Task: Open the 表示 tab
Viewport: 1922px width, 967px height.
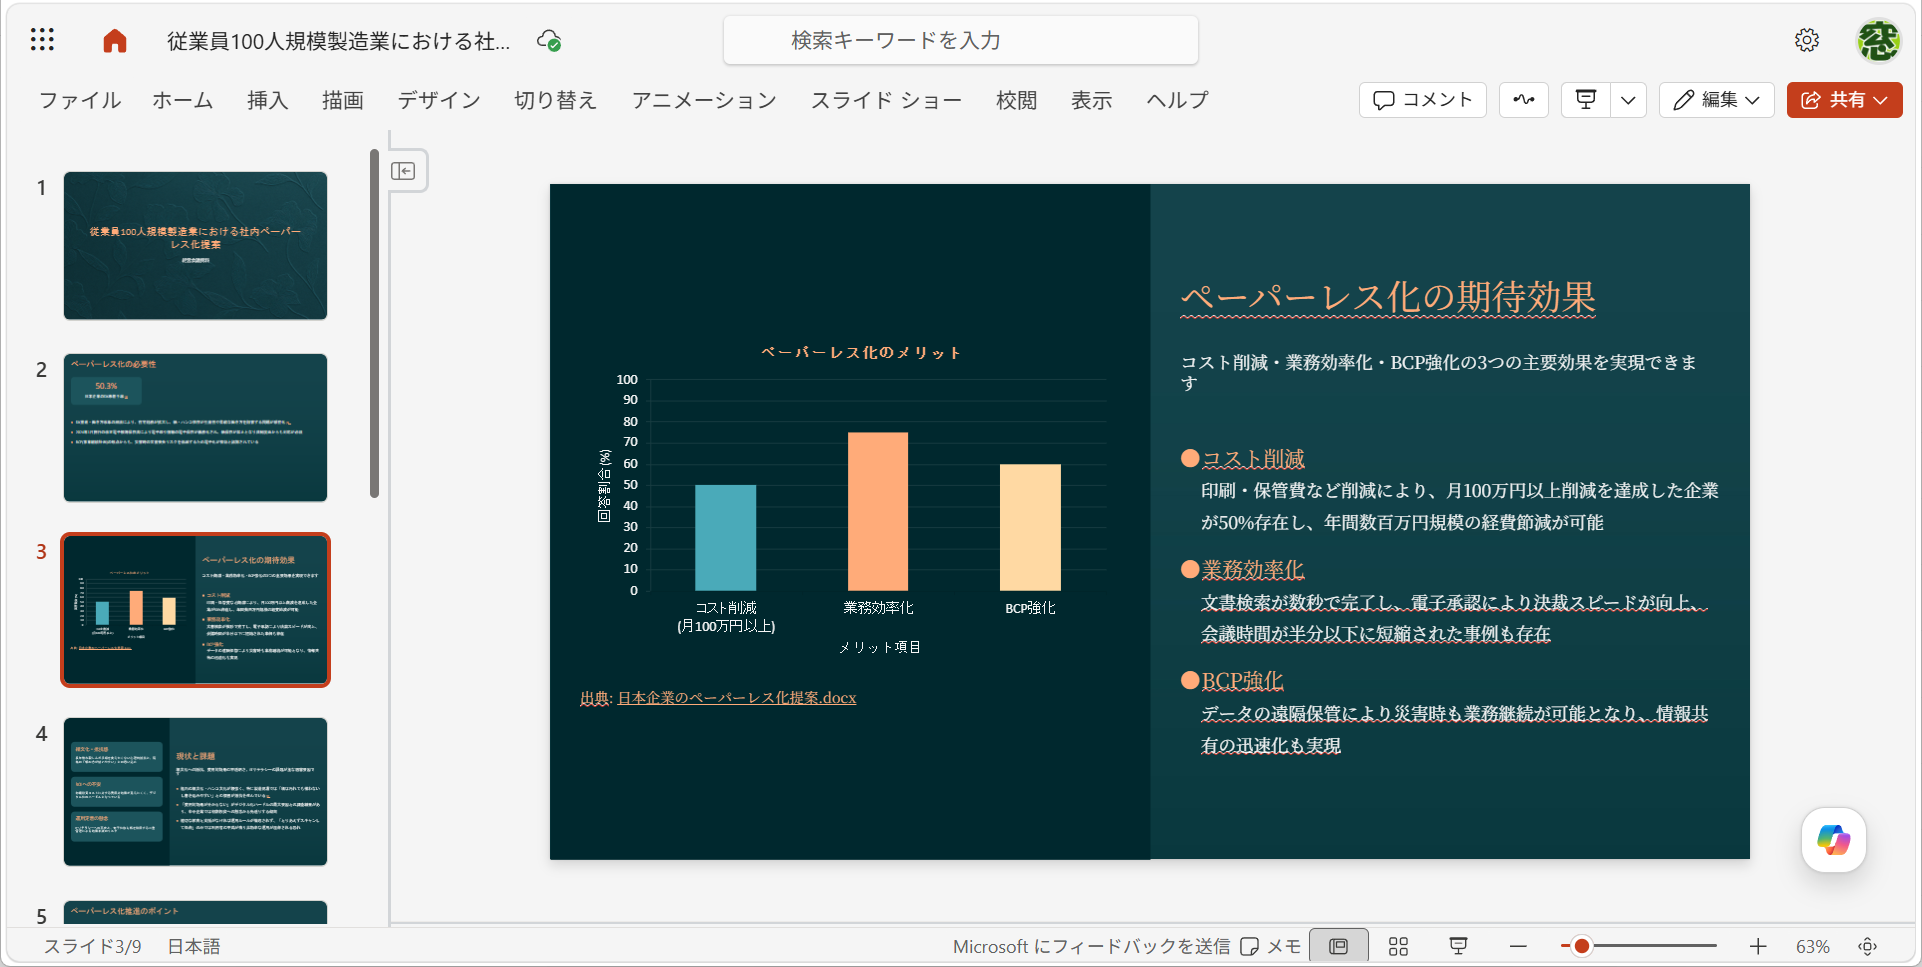Action: (1091, 100)
